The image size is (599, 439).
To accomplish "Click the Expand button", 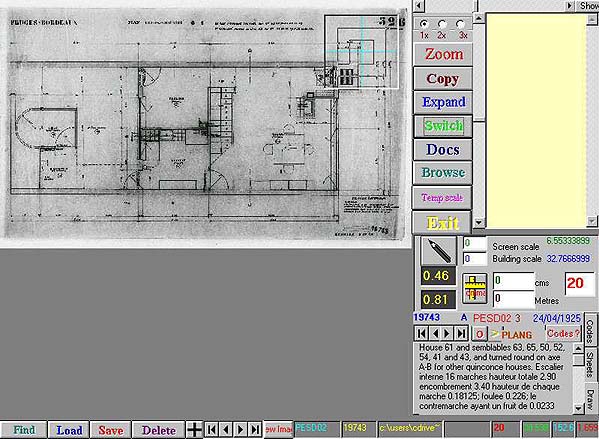I will pos(443,102).
